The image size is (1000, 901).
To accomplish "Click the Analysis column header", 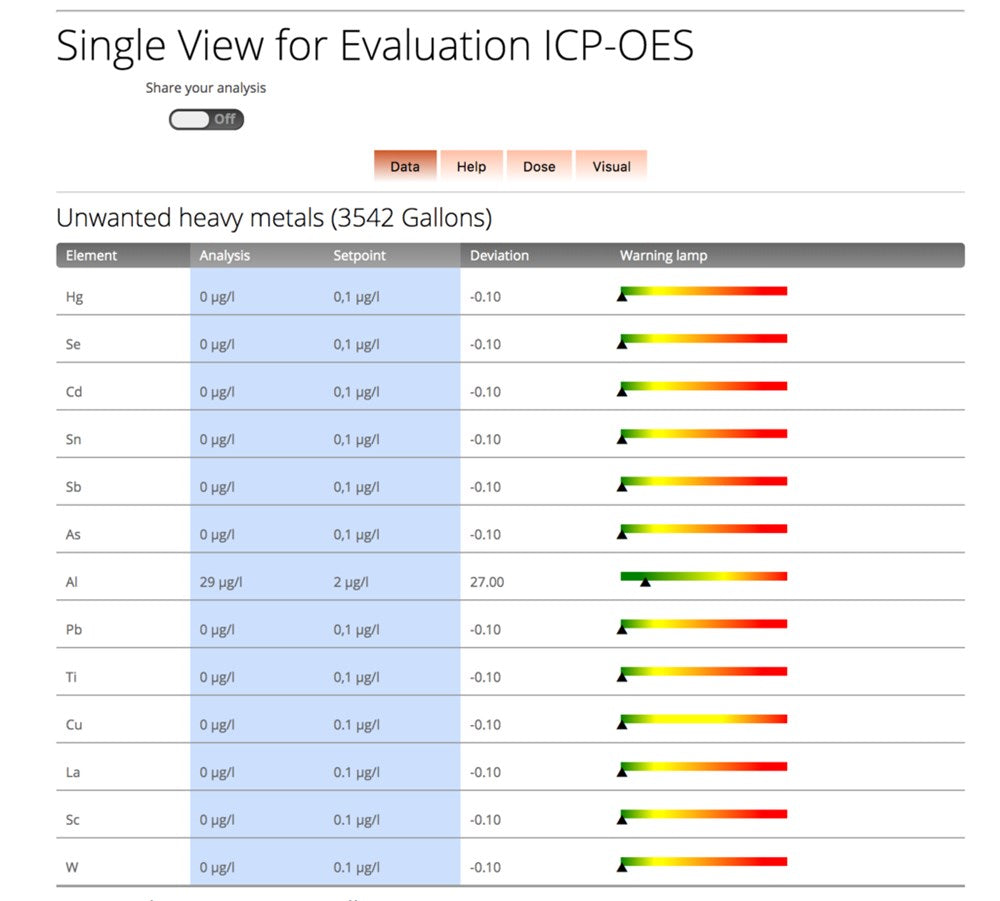I will coord(224,255).
